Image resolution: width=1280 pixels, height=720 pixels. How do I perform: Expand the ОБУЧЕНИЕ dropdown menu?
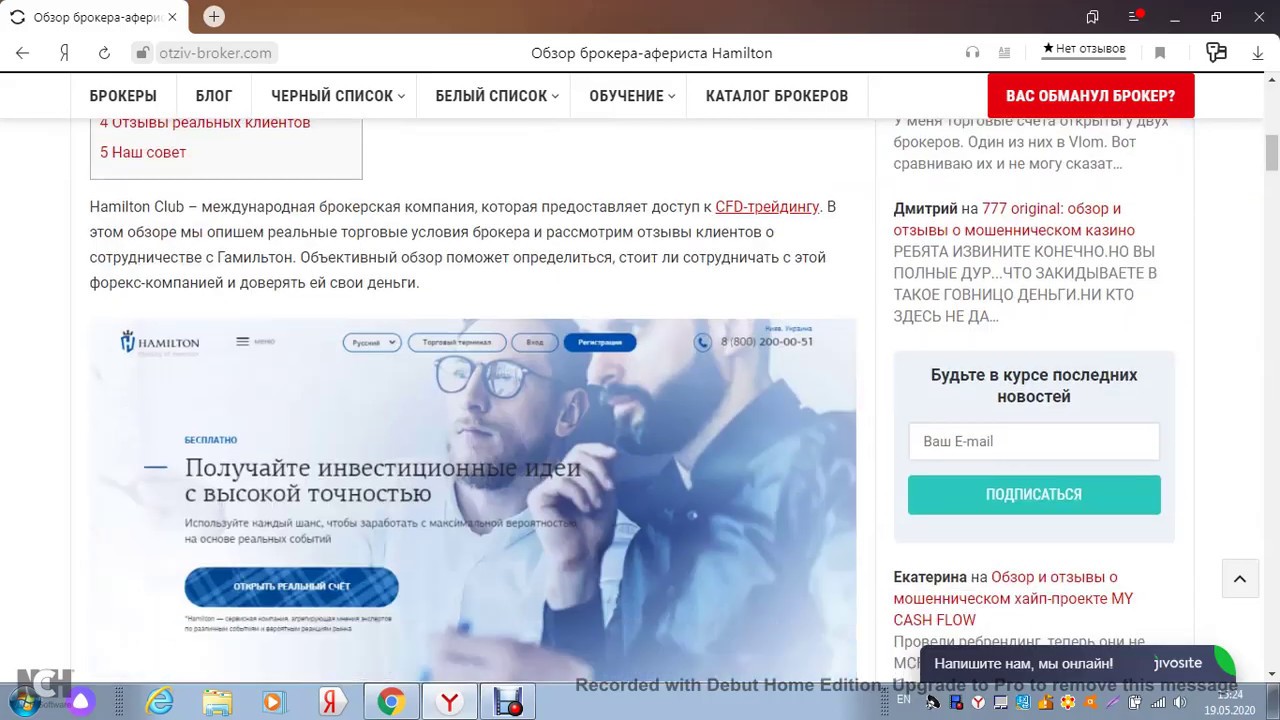point(632,96)
